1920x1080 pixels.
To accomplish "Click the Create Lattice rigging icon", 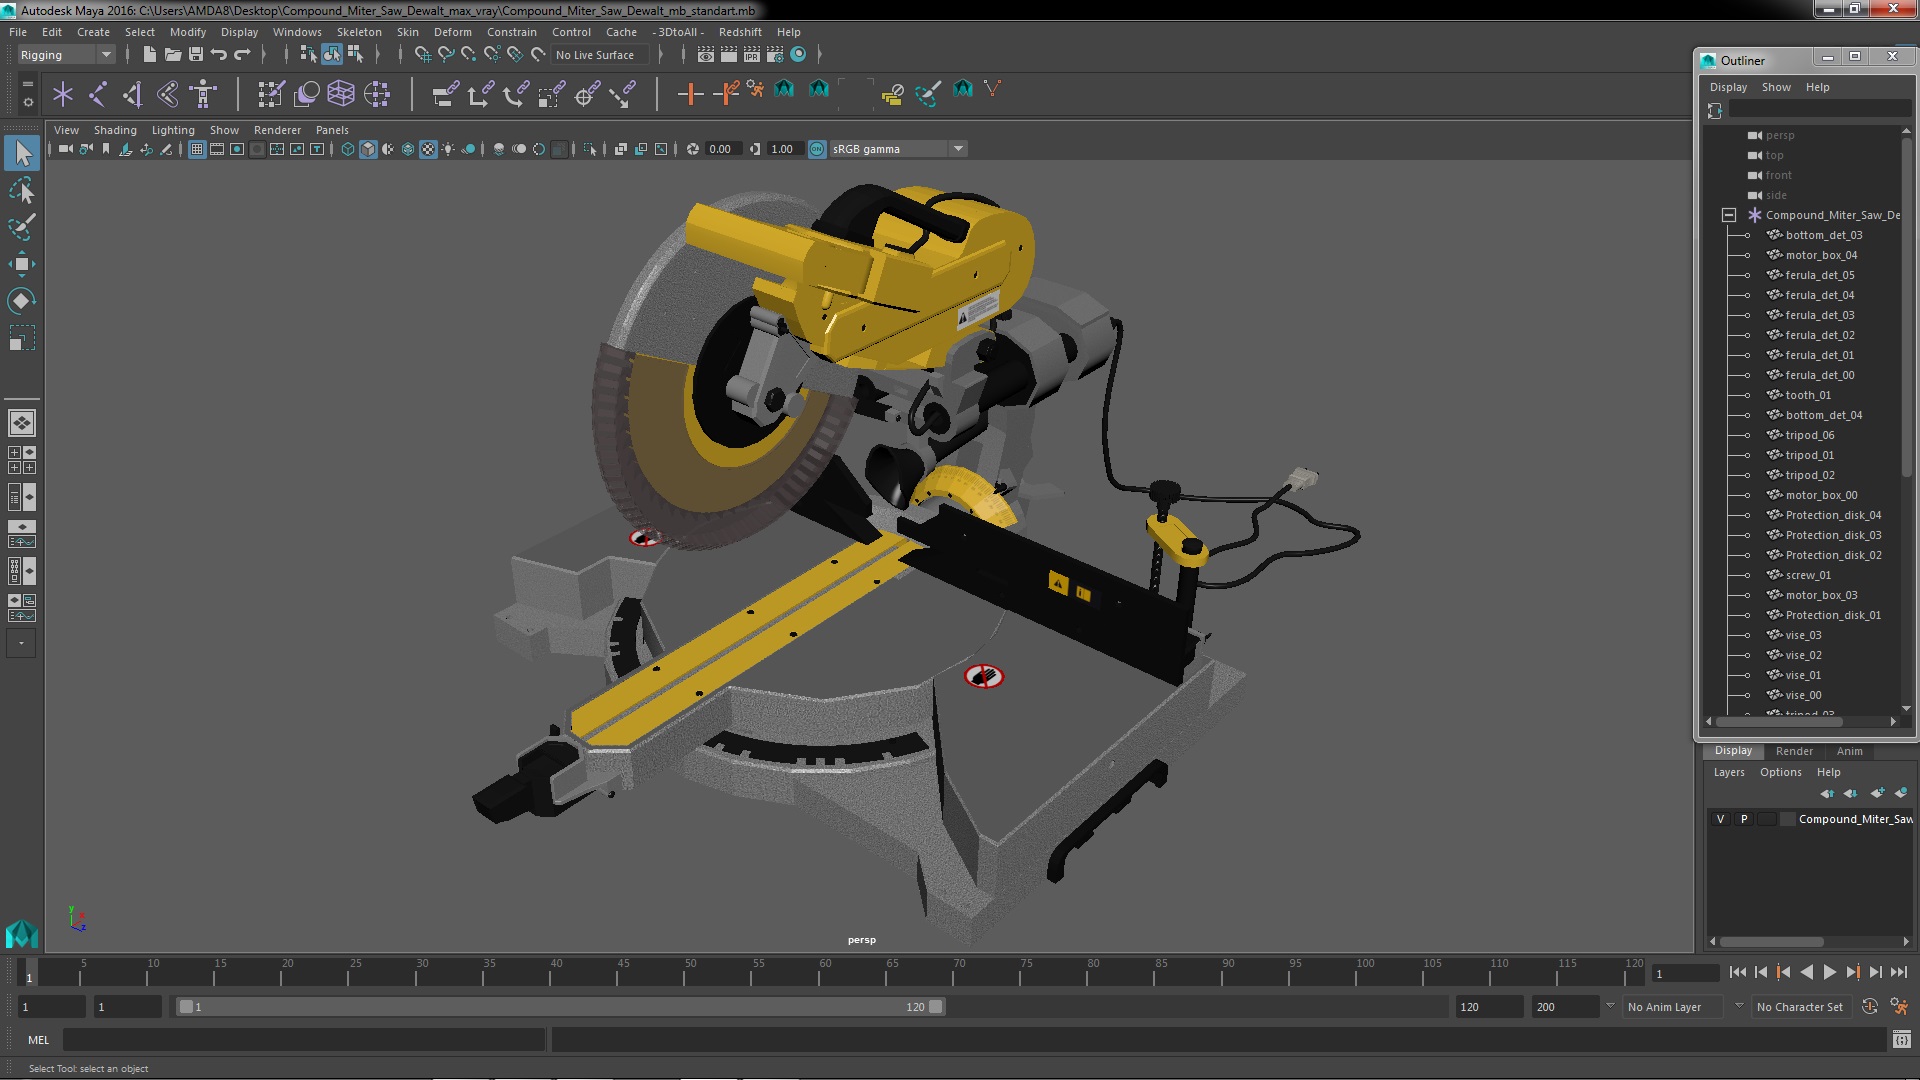I will (340, 94).
